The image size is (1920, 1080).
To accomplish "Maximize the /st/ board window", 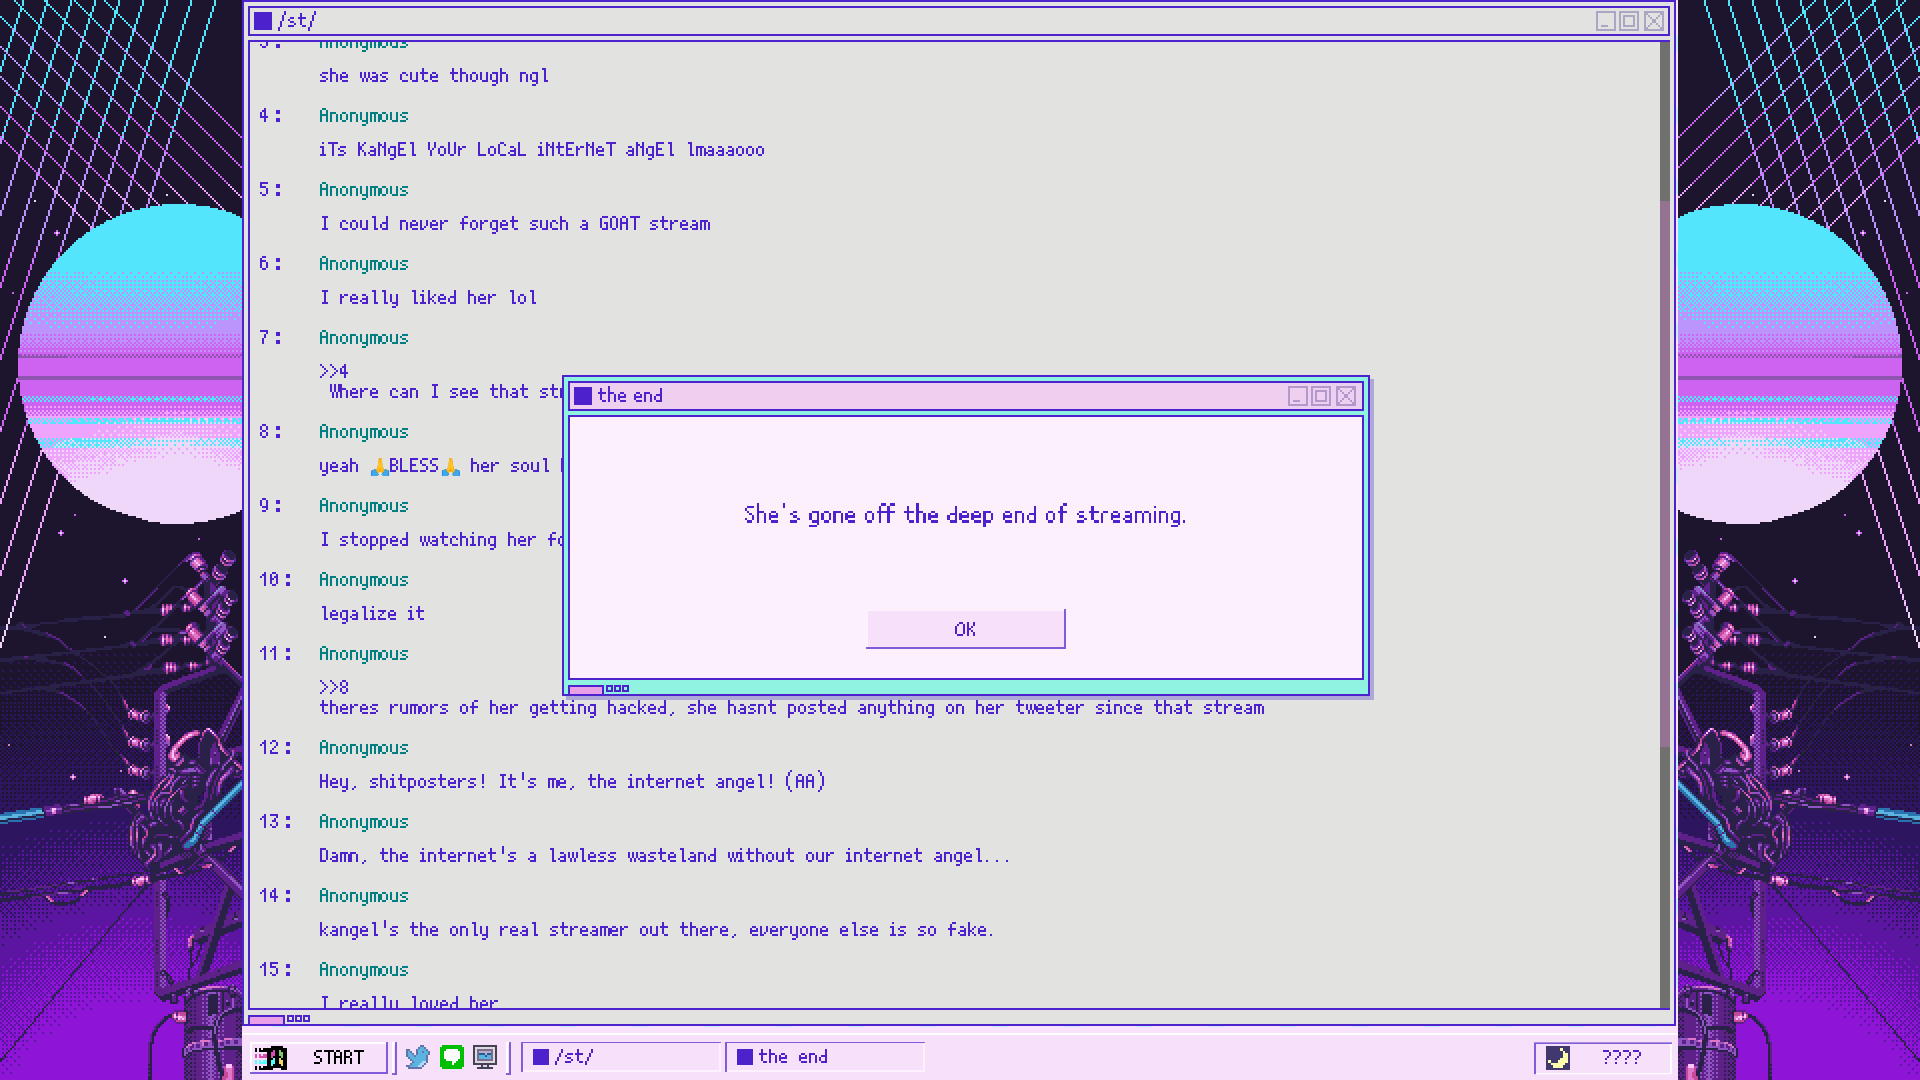I will point(1629,21).
